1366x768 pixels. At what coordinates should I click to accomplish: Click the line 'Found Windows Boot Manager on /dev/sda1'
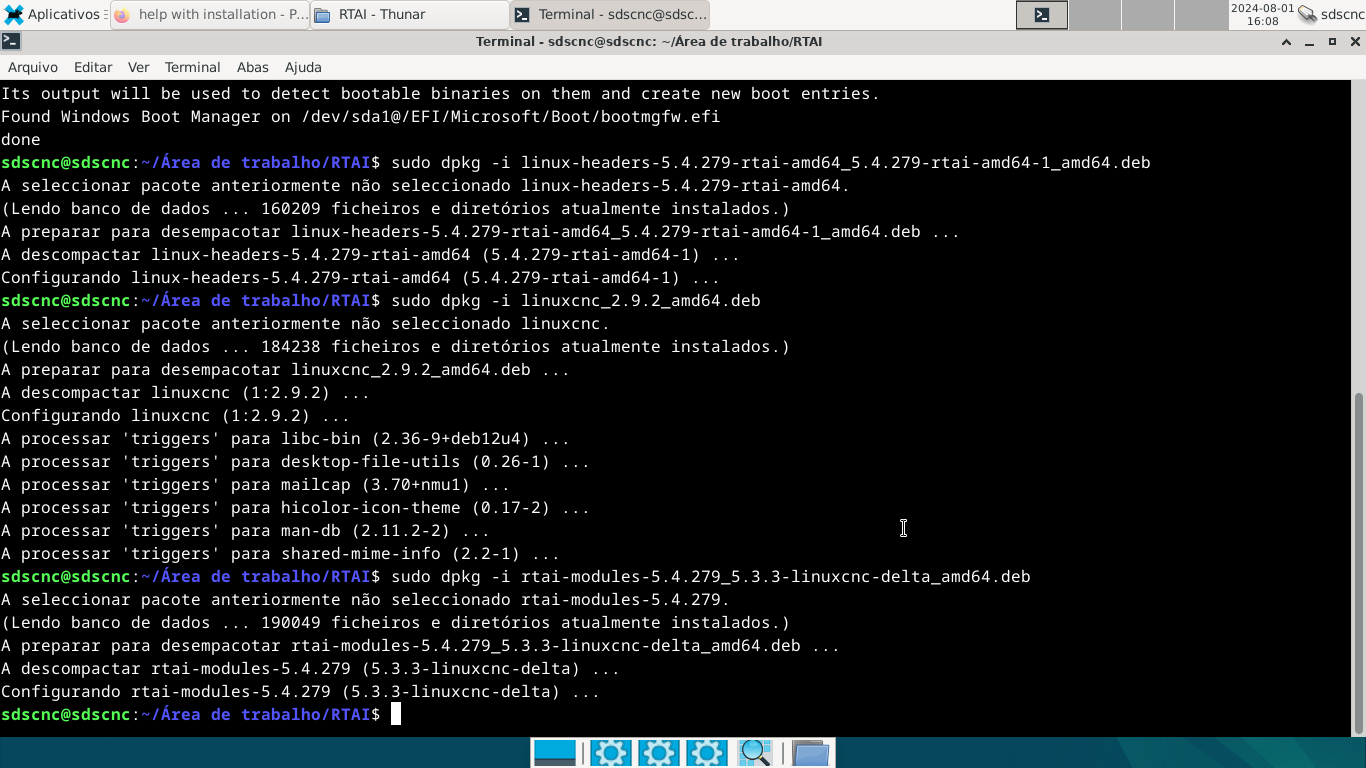click(x=361, y=117)
